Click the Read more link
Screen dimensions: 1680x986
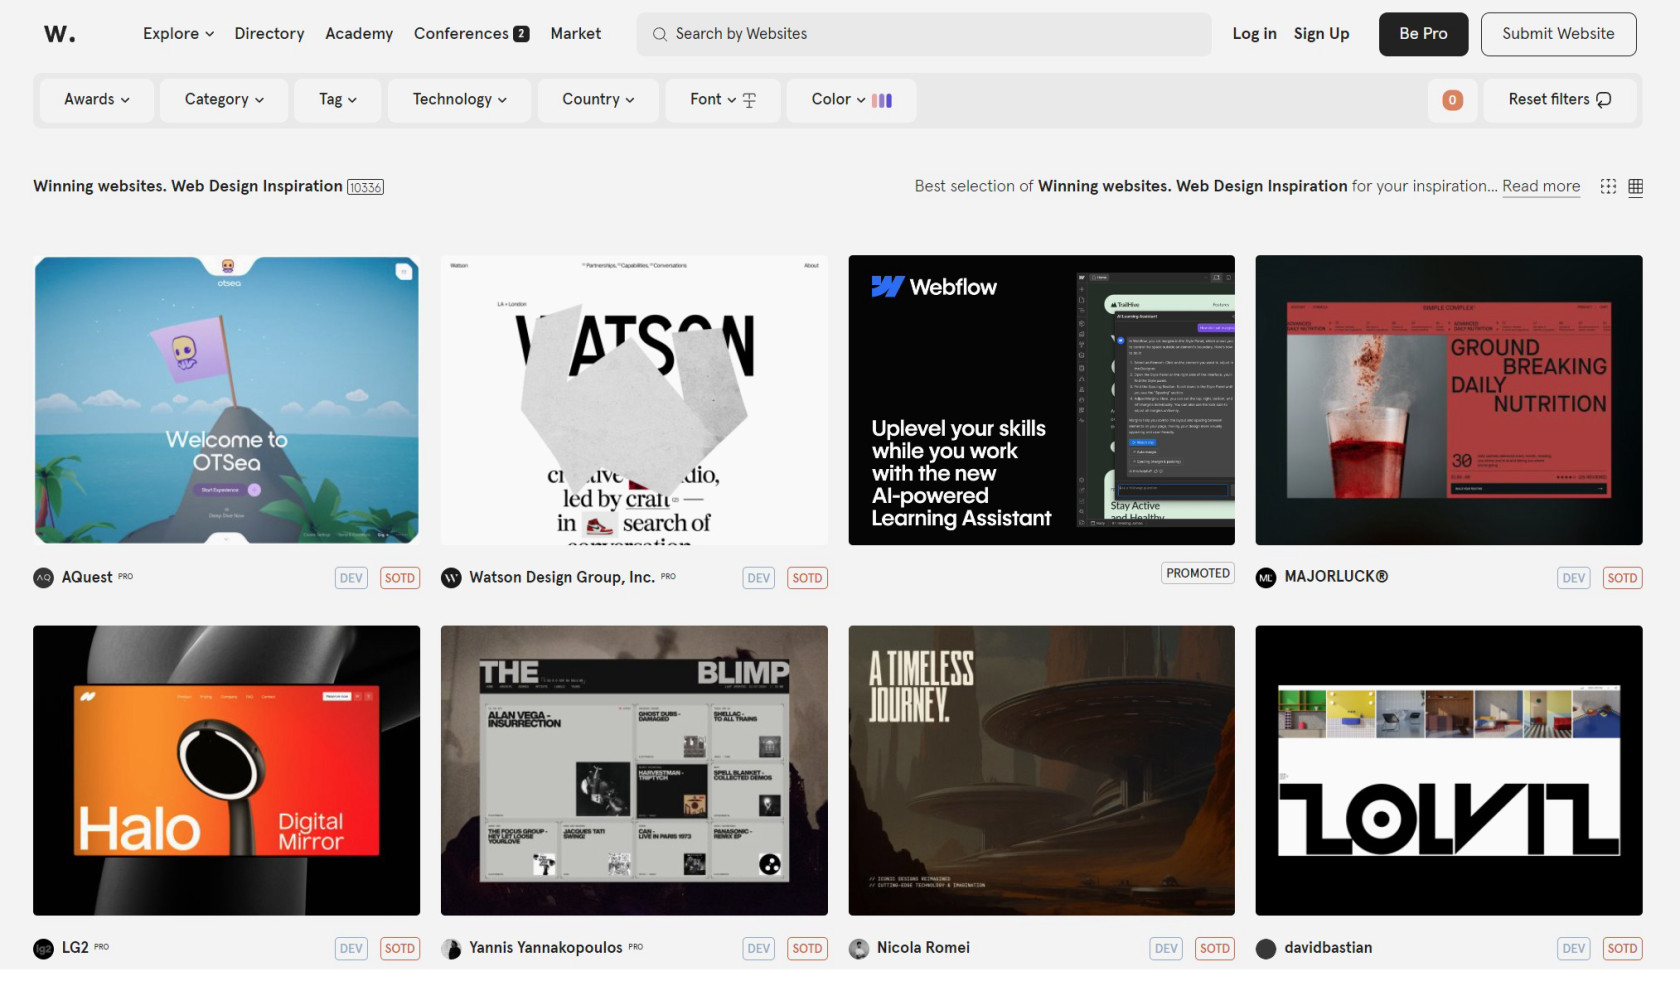coord(1541,186)
